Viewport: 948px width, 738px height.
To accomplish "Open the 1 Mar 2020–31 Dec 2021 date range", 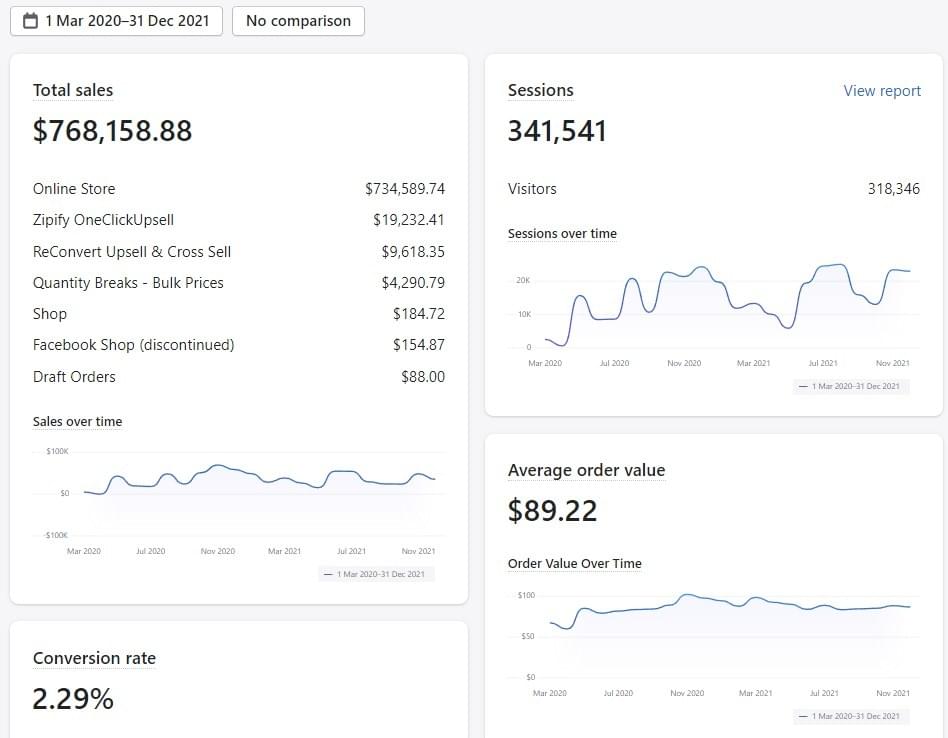I will (127, 21).
